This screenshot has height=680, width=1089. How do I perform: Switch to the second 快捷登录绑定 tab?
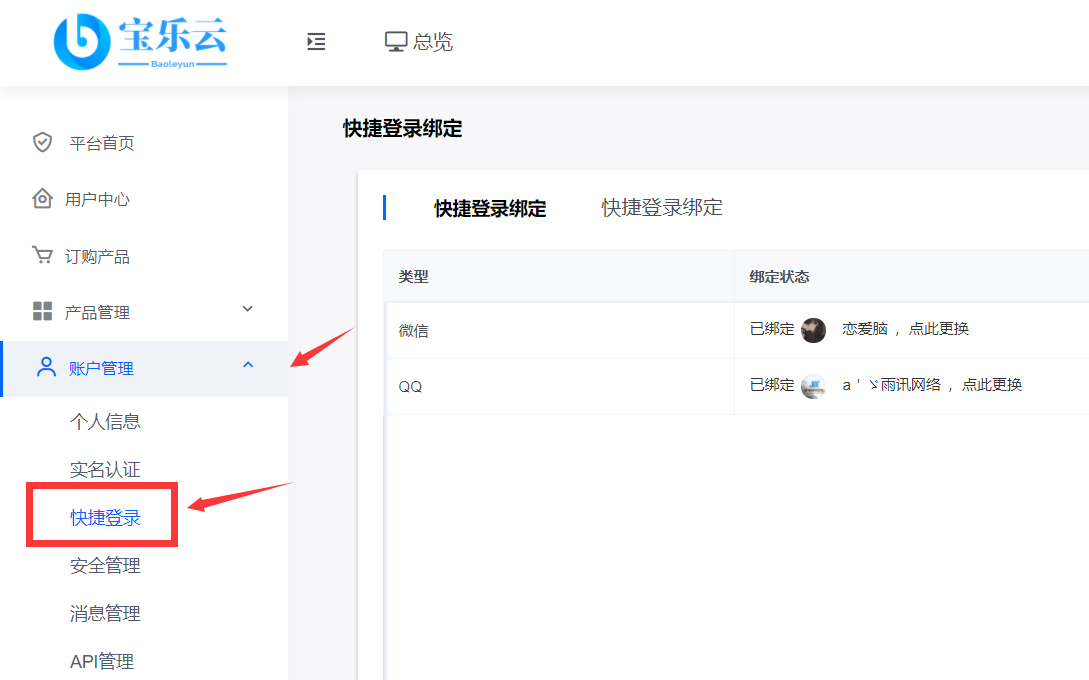point(662,208)
